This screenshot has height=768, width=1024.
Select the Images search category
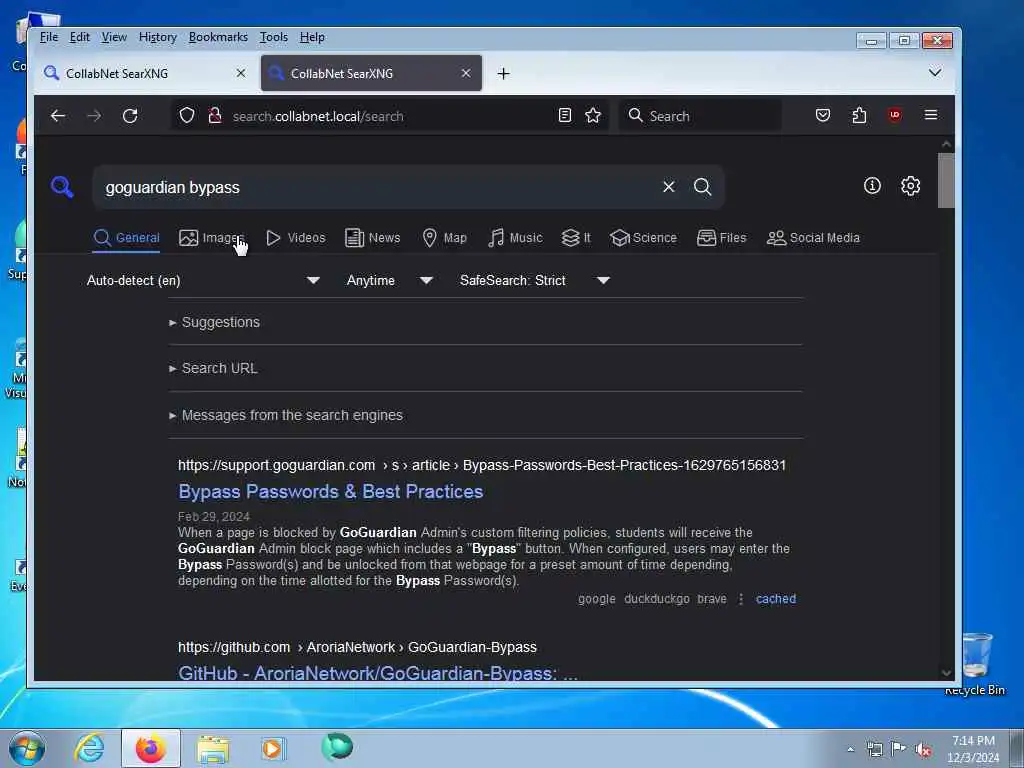pos(211,238)
